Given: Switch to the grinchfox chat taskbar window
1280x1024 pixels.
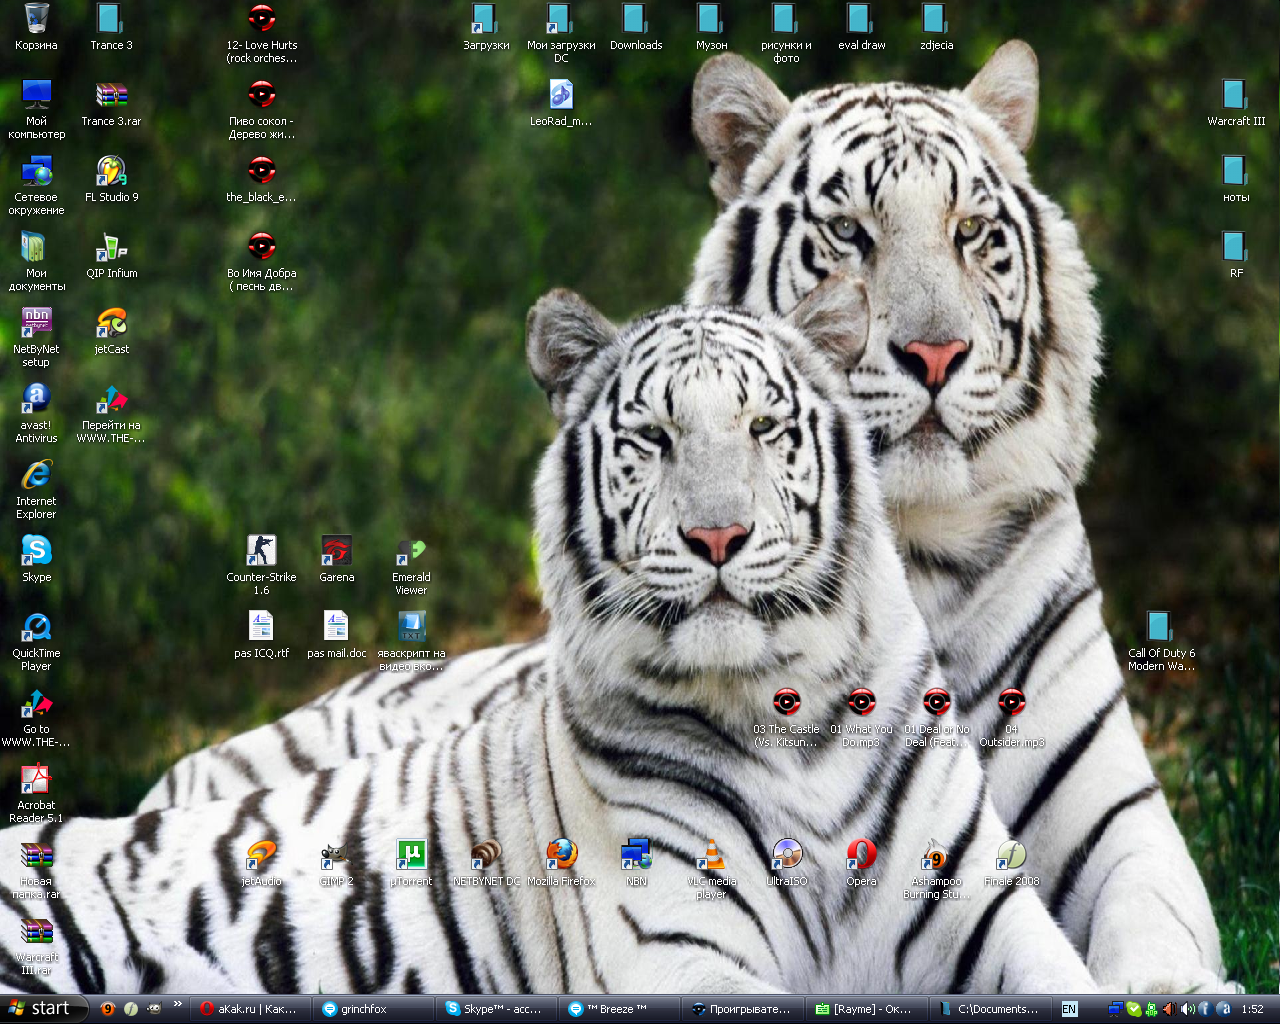Looking at the screenshot, I should pos(373,1009).
